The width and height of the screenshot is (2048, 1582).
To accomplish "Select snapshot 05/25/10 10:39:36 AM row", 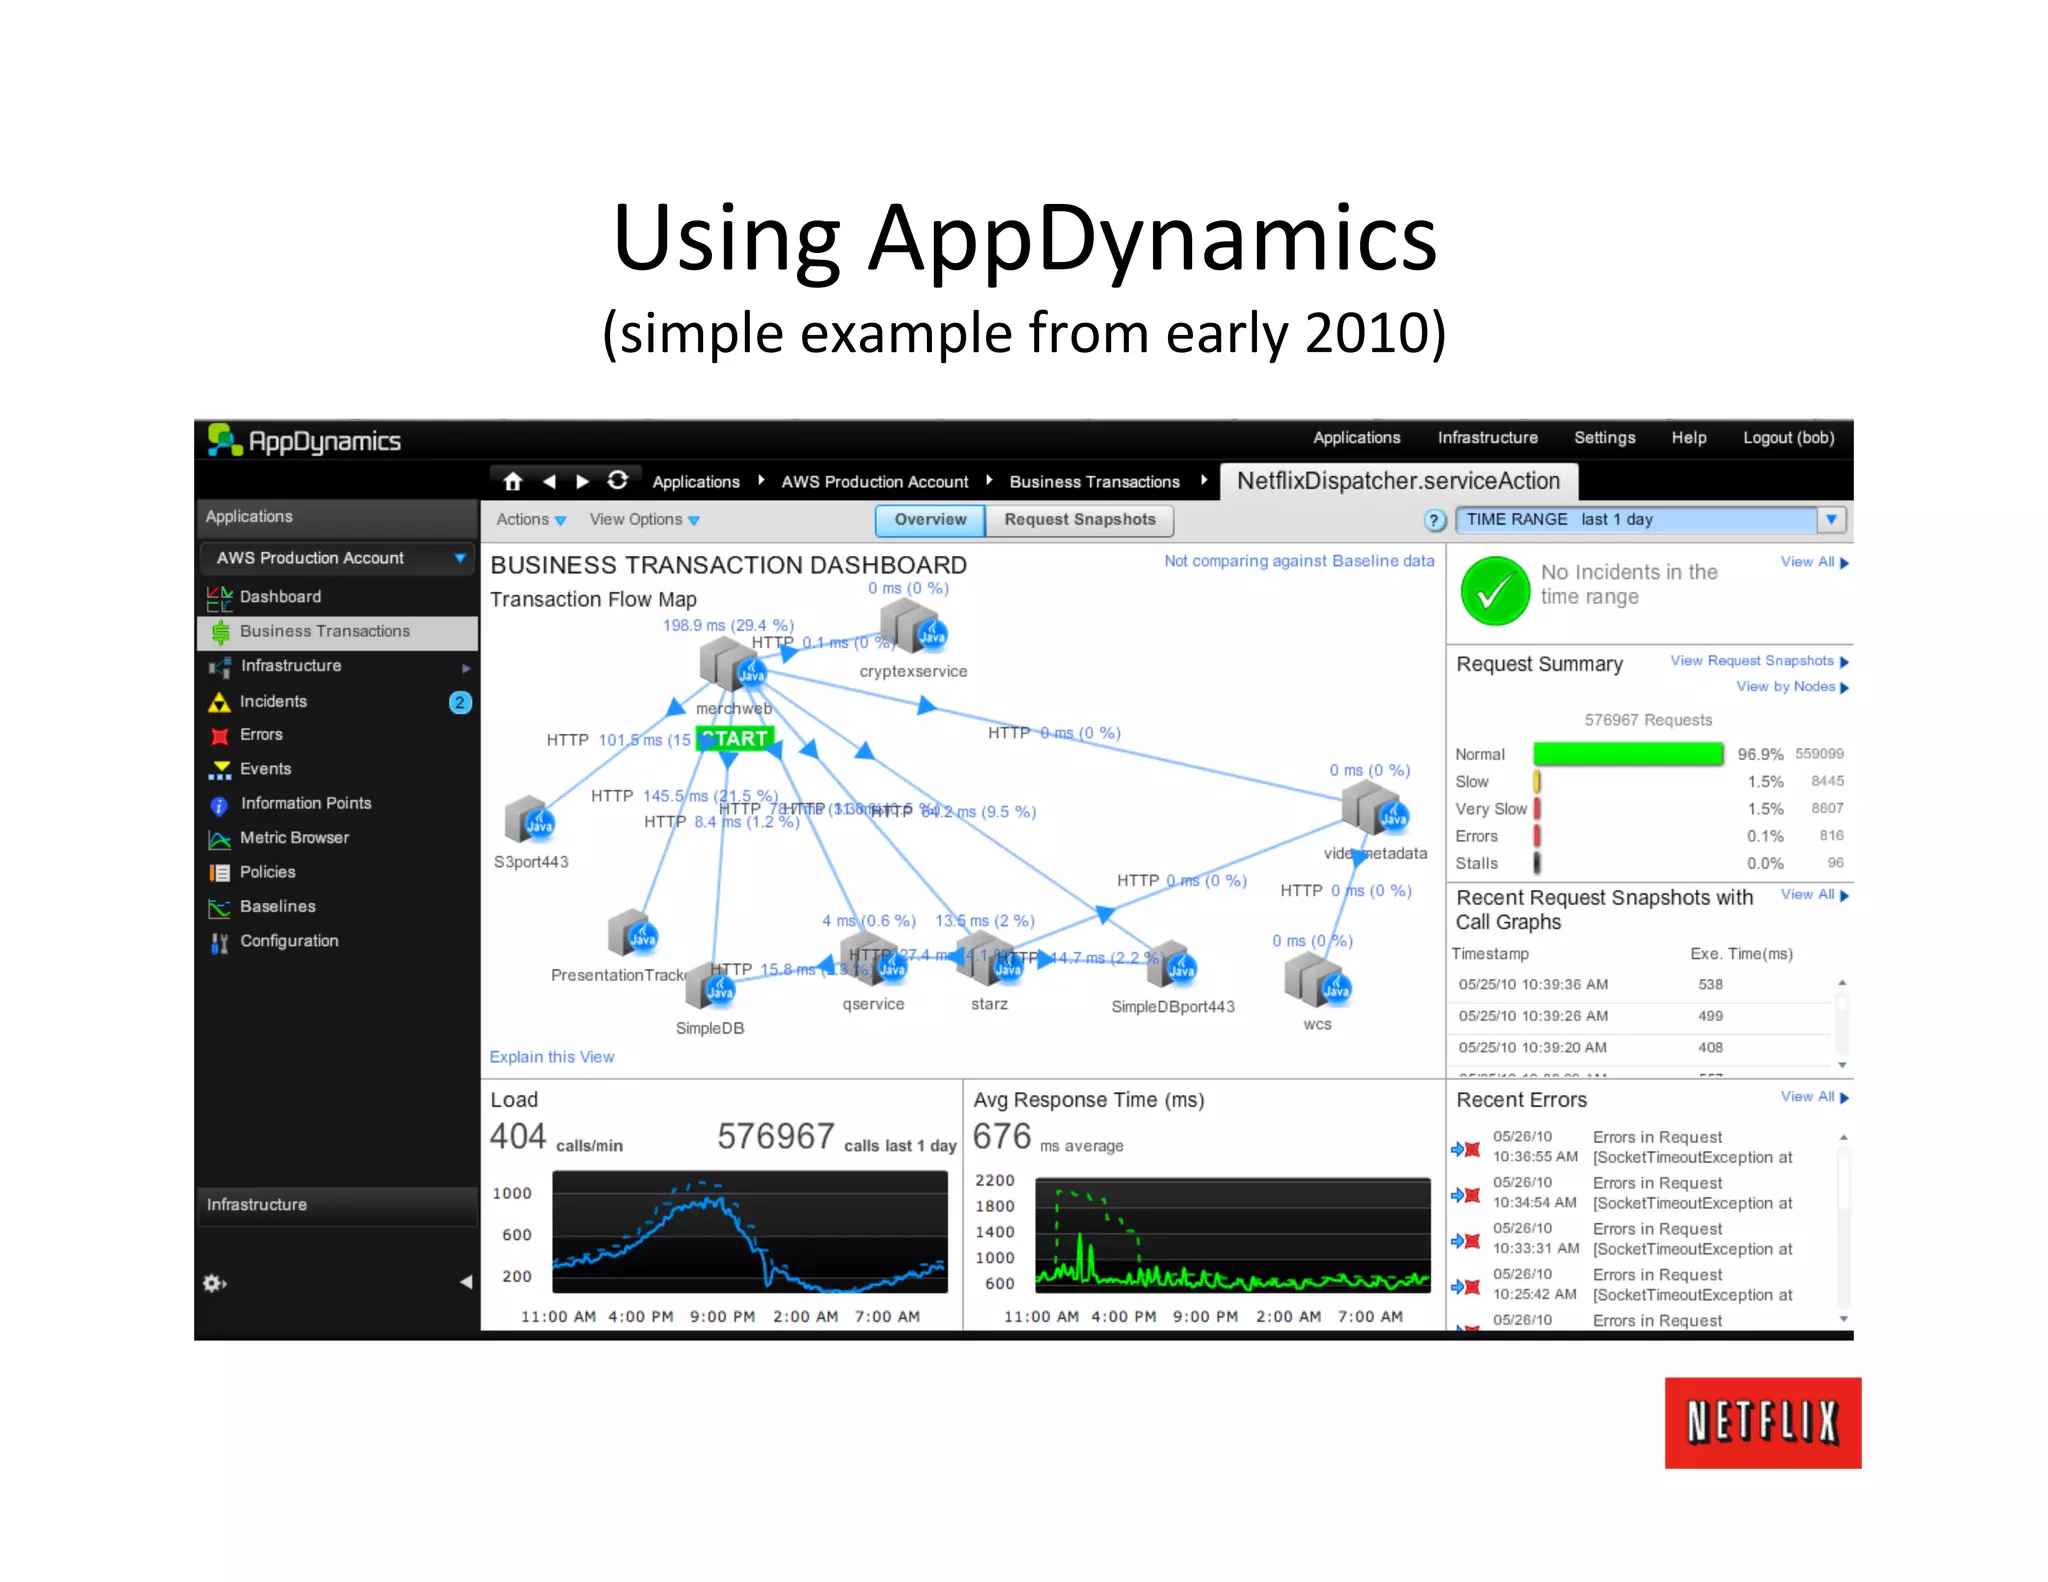I will pos(1640,985).
